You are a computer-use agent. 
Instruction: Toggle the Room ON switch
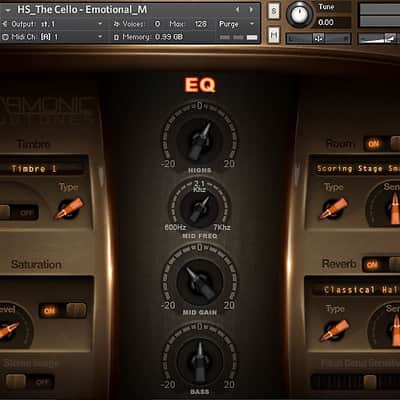[382, 144]
